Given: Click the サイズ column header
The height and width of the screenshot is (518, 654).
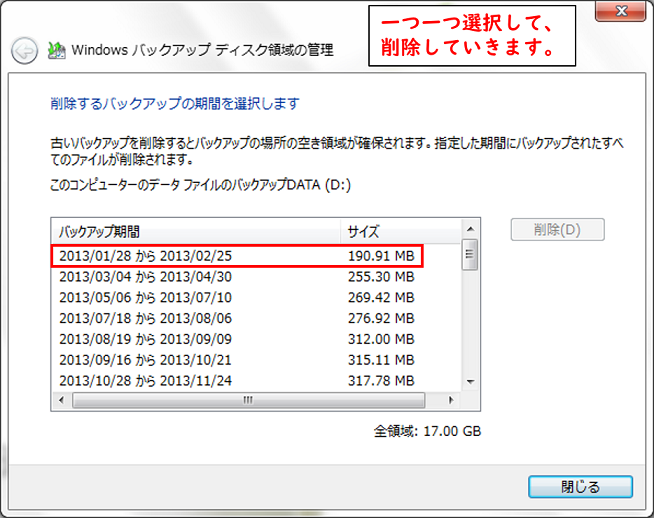Looking at the screenshot, I should tap(401, 231).
